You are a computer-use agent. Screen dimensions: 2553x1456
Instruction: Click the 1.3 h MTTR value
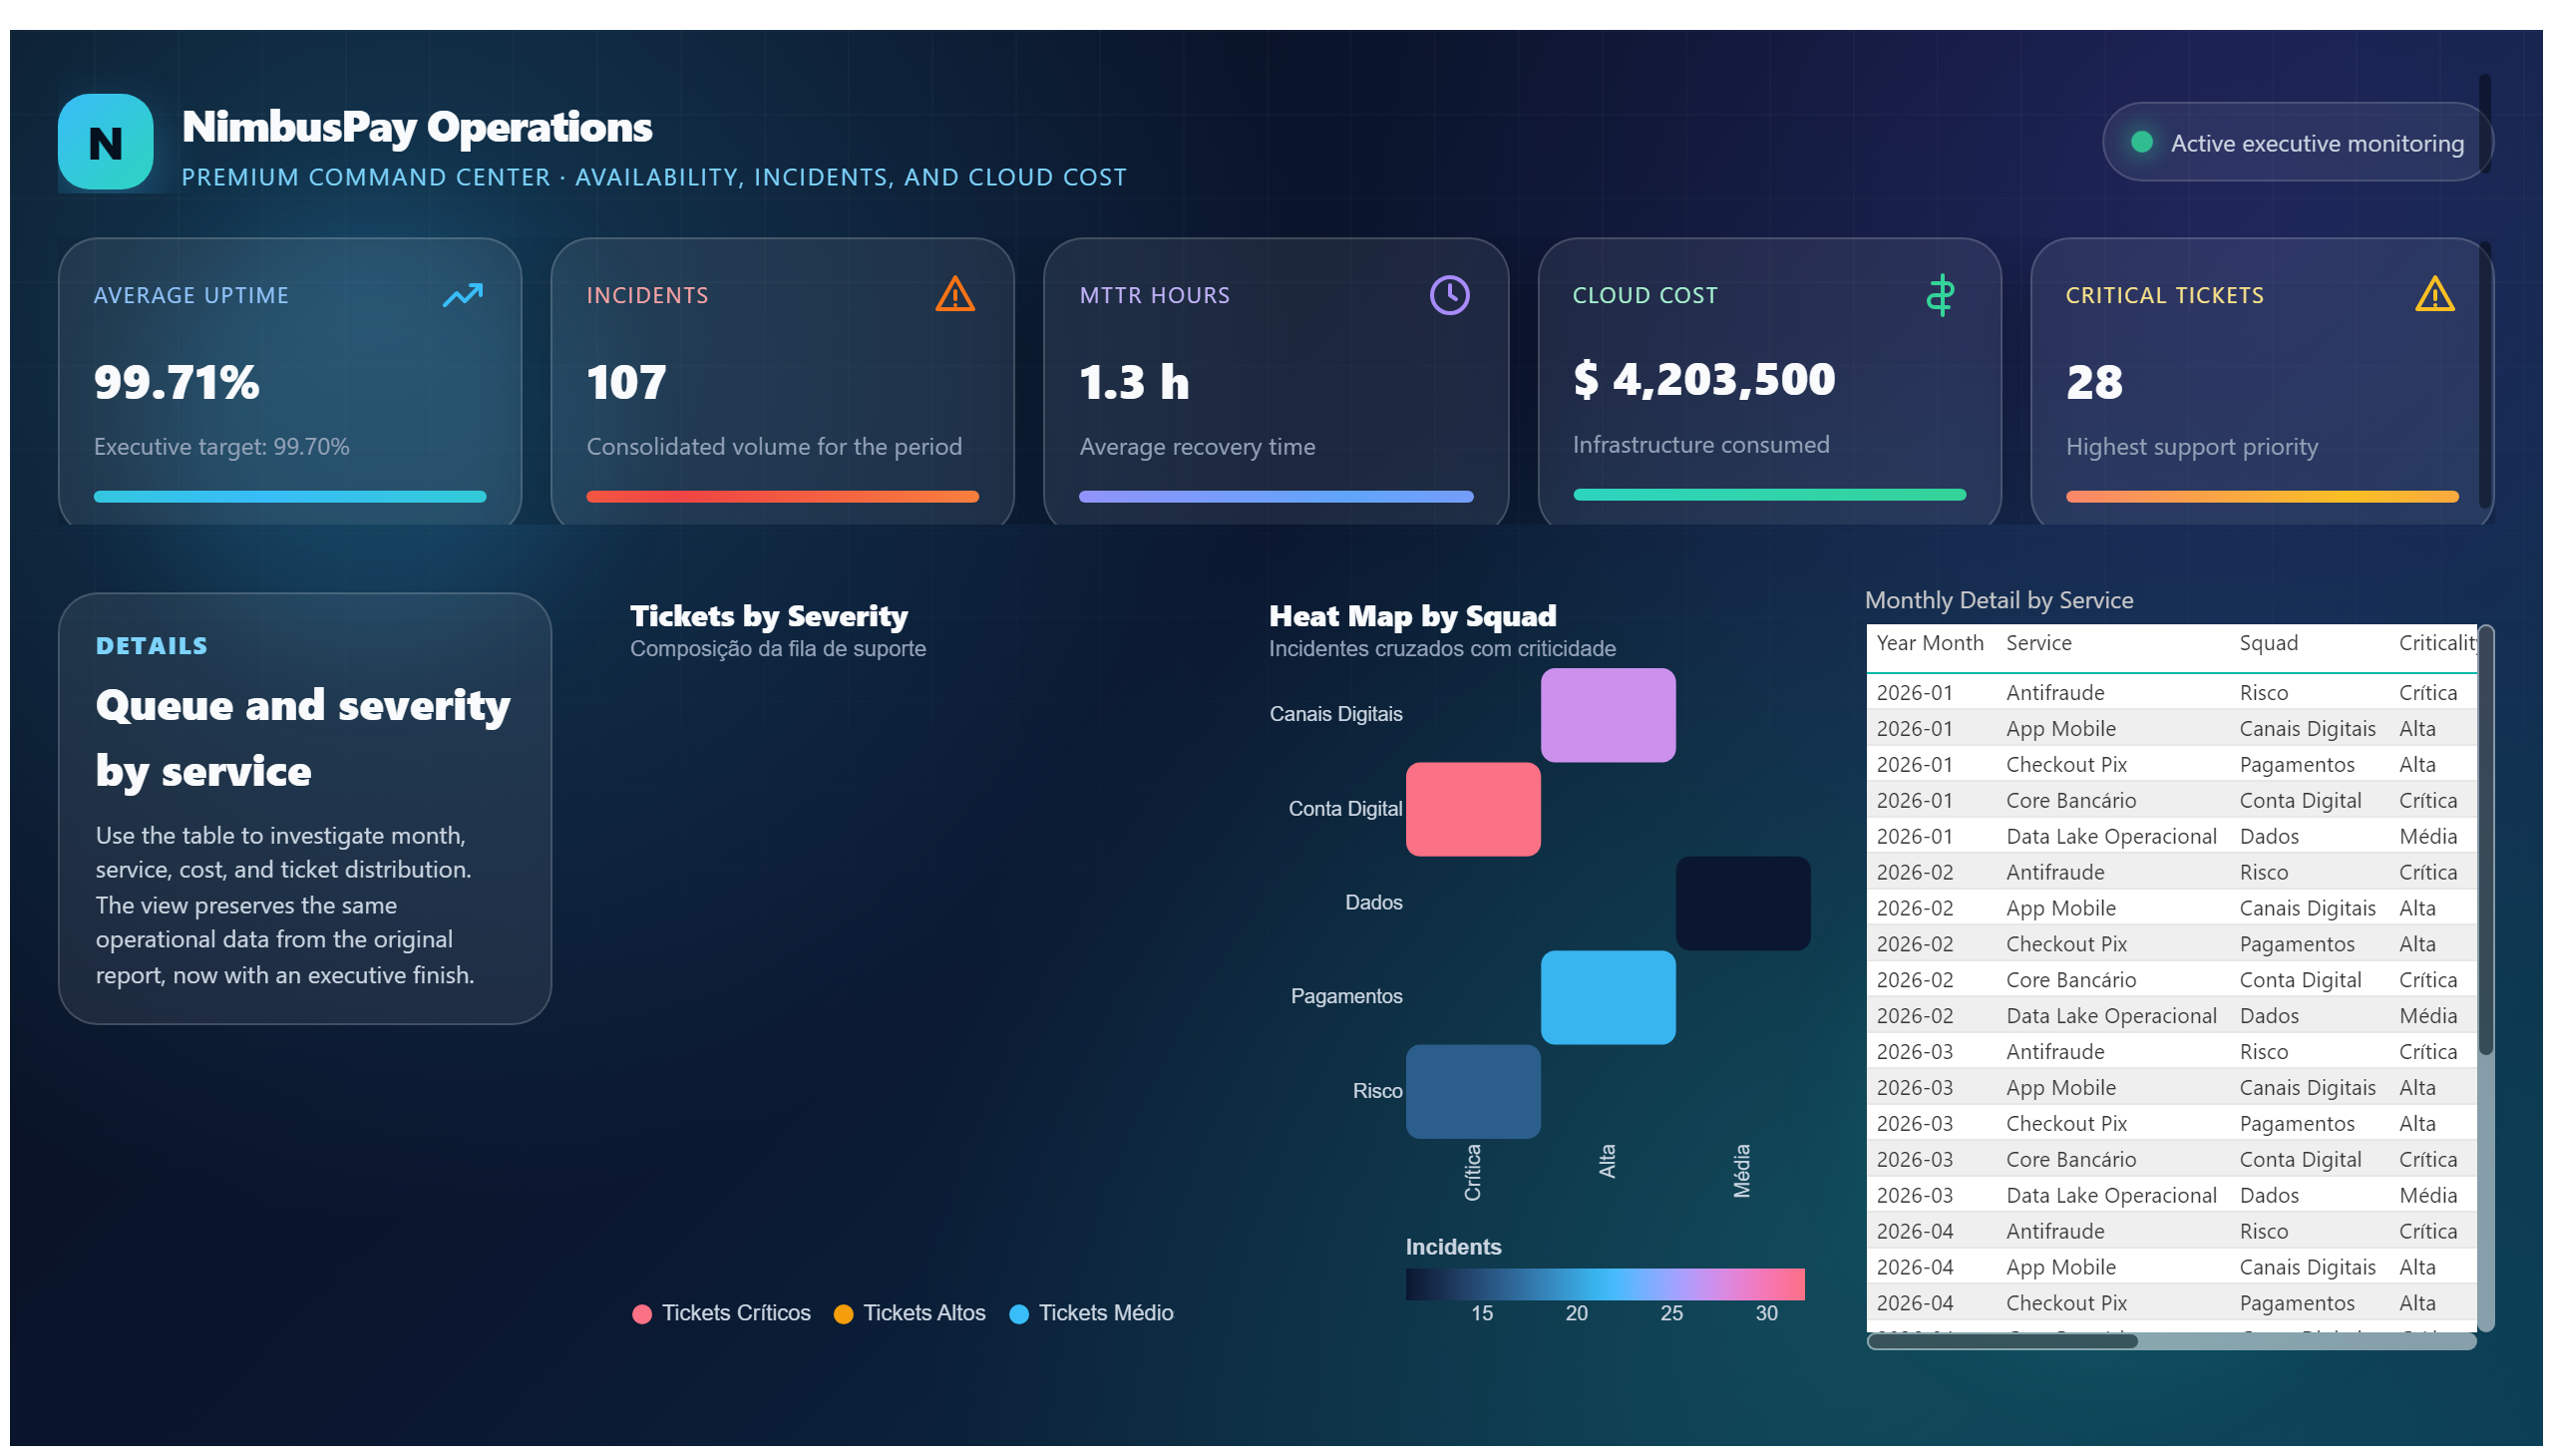click(x=1134, y=382)
